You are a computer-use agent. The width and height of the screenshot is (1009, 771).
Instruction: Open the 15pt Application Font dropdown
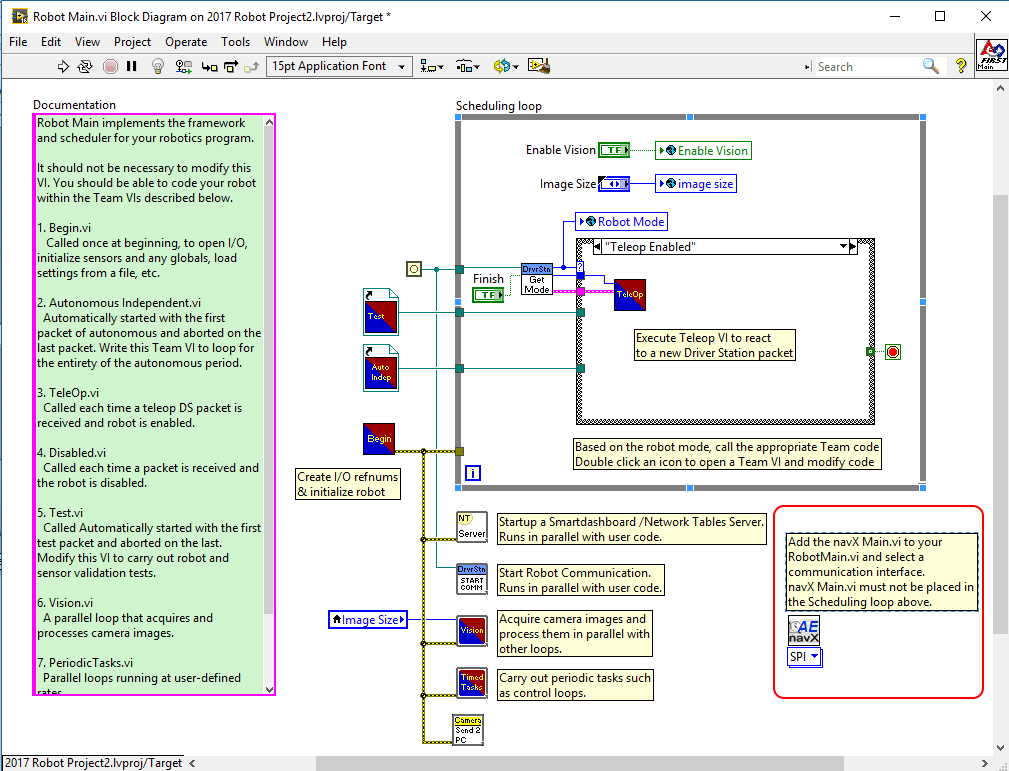340,66
